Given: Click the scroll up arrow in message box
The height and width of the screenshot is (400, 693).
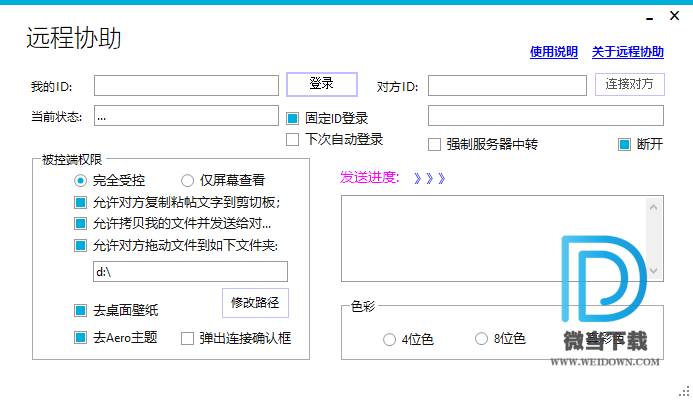Looking at the screenshot, I should point(654,207).
